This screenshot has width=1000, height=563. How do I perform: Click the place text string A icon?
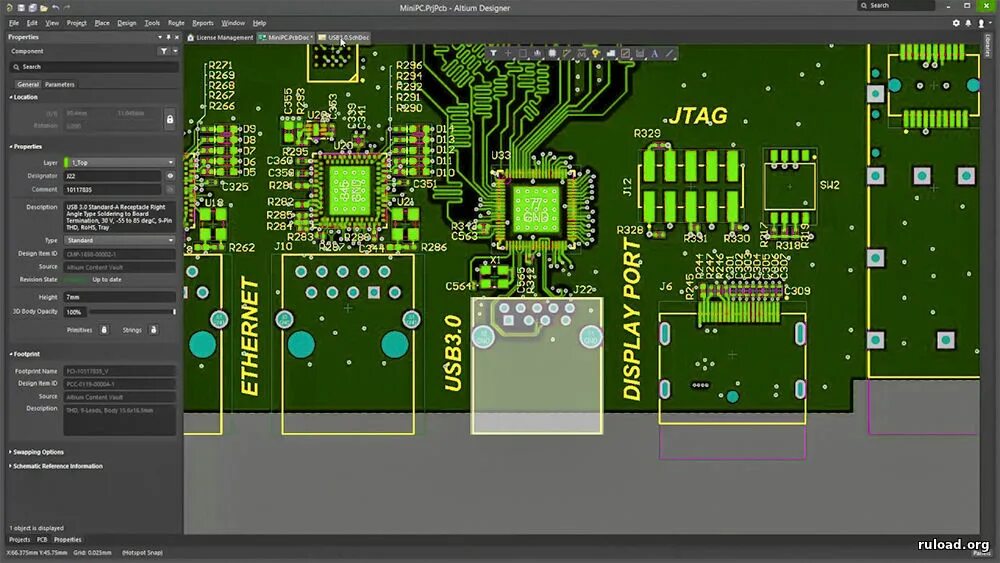pyautogui.click(x=654, y=54)
